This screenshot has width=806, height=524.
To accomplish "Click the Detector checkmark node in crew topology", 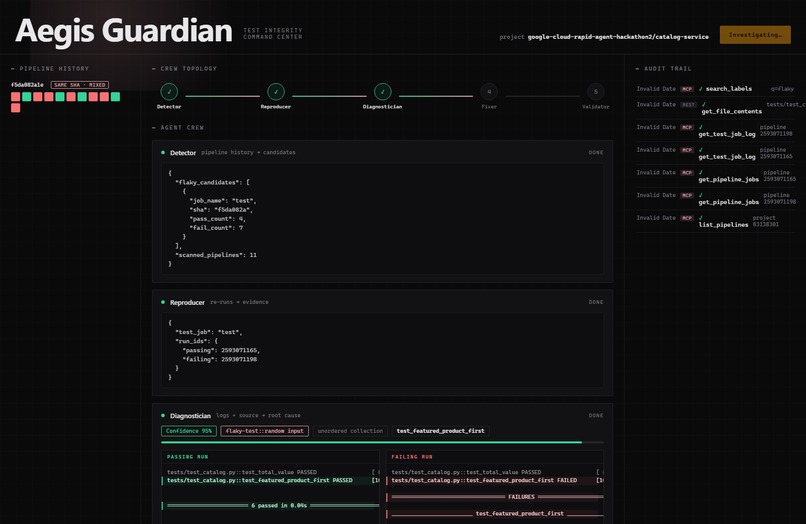I will click(x=169, y=92).
